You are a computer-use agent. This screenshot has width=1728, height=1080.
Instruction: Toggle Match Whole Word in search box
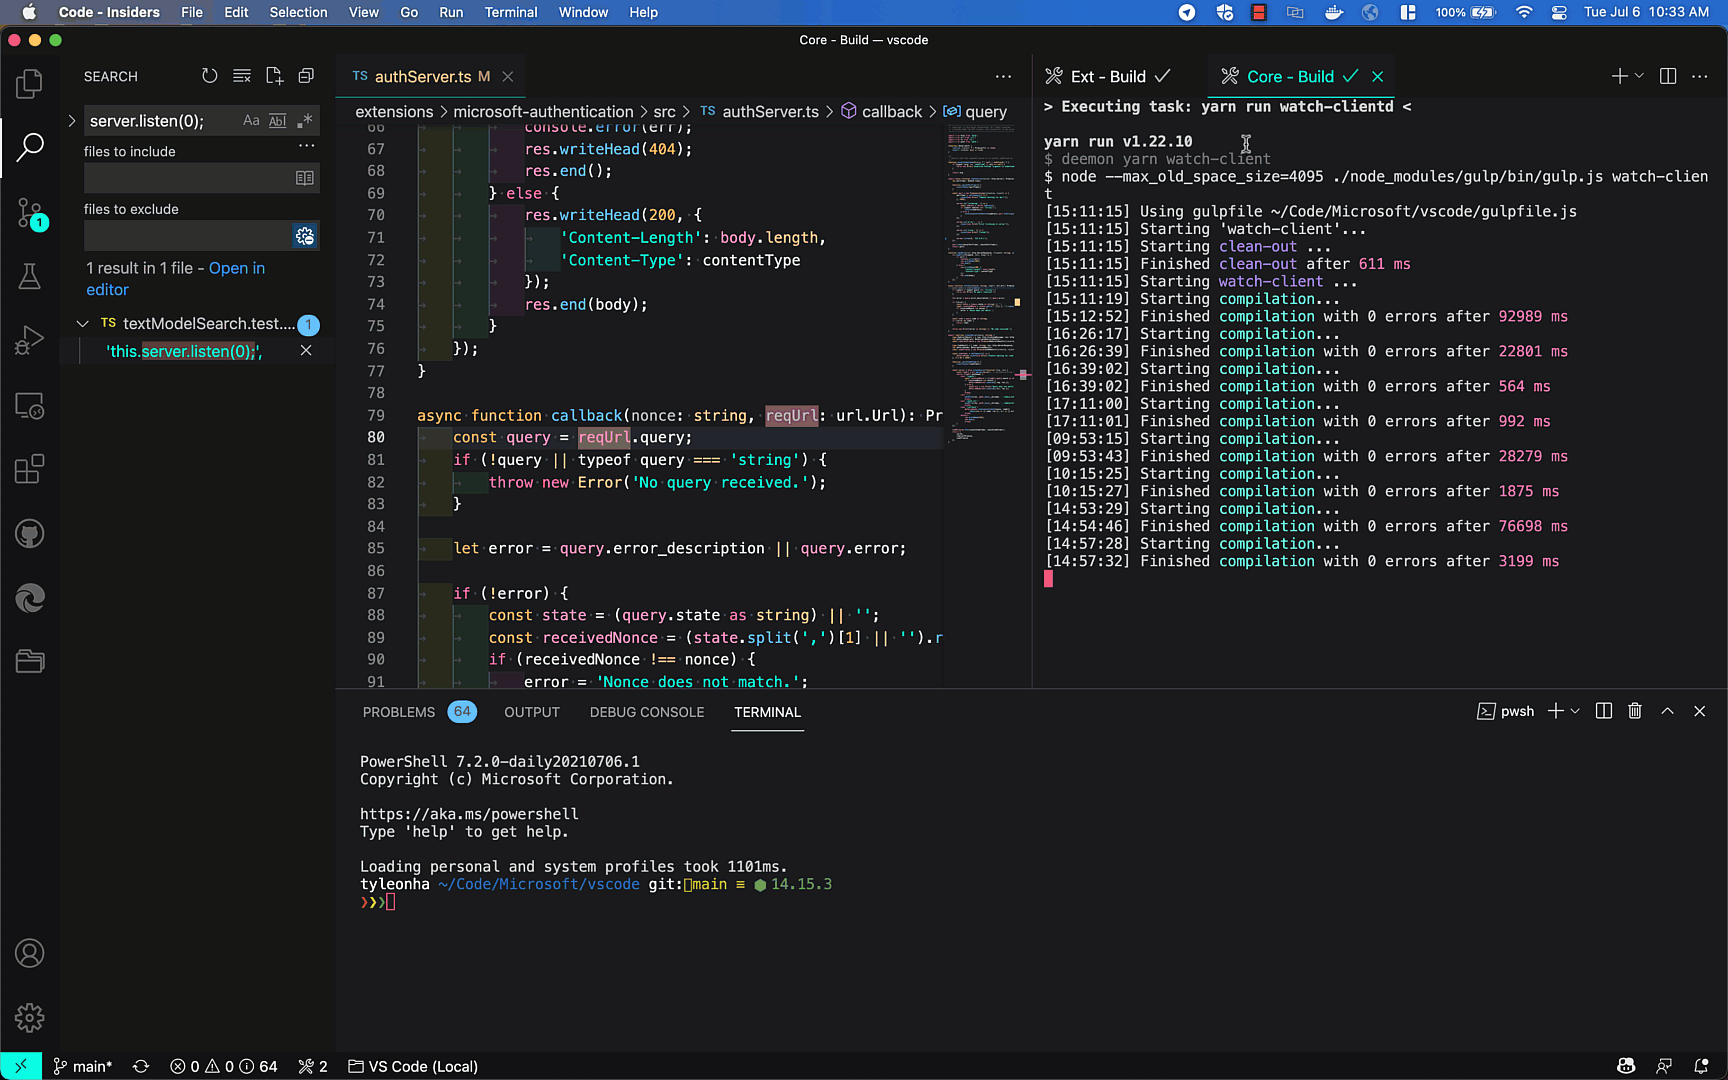pyautogui.click(x=278, y=121)
